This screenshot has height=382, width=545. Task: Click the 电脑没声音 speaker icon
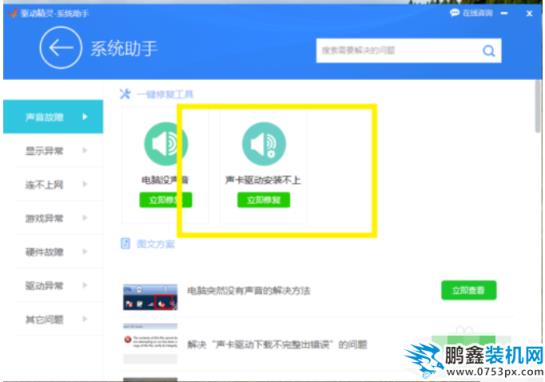click(x=166, y=144)
